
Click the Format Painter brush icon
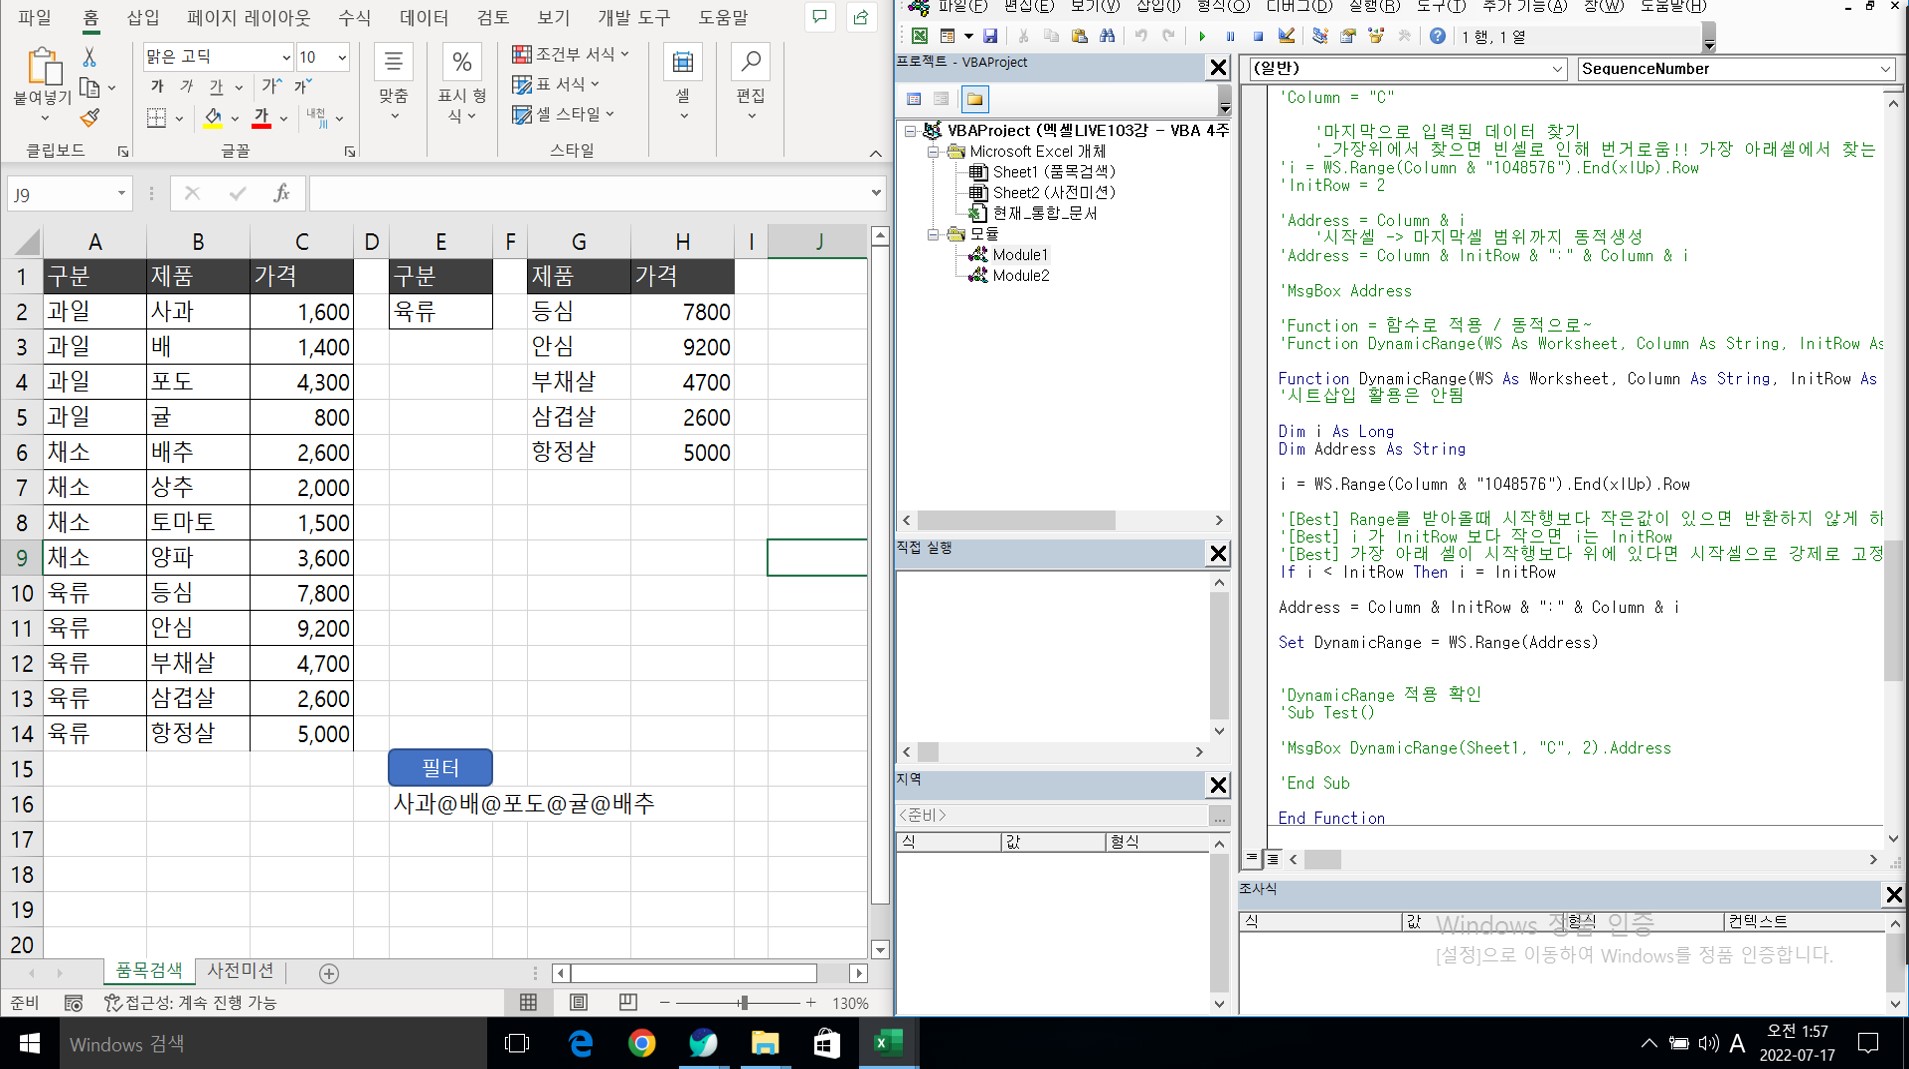coord(89,118)
